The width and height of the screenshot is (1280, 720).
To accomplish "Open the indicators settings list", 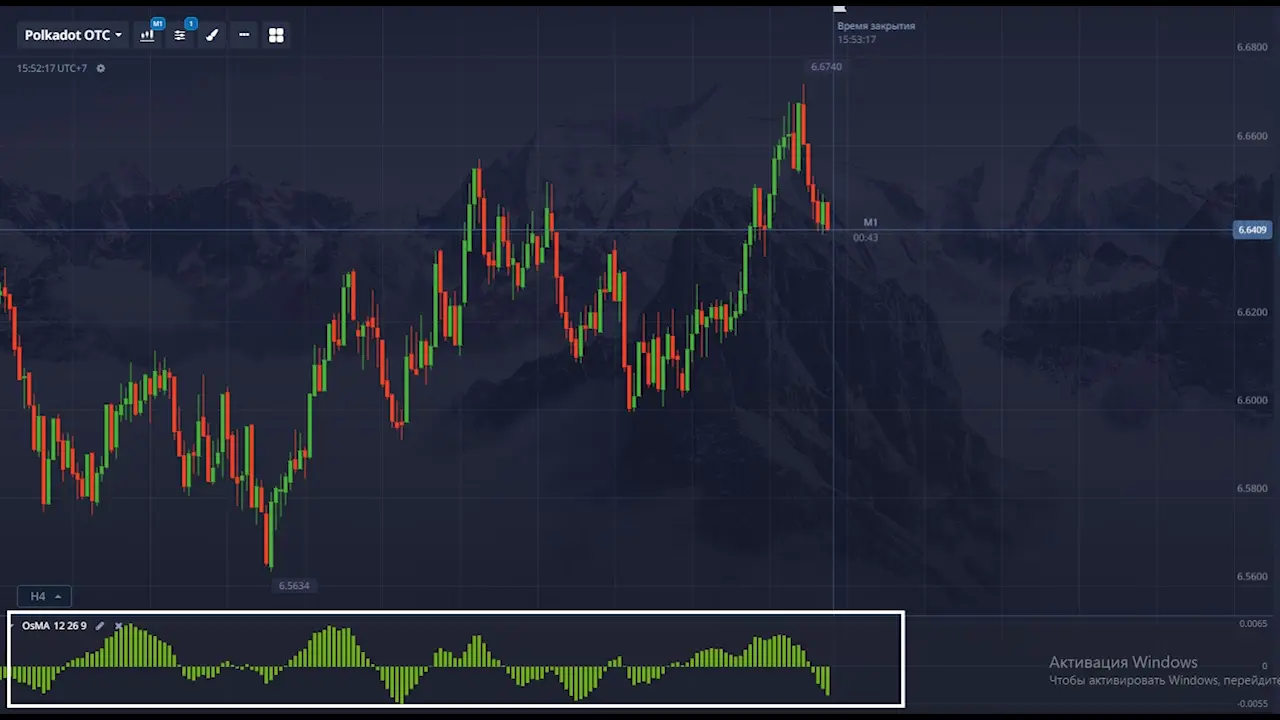I will [180, 35].
